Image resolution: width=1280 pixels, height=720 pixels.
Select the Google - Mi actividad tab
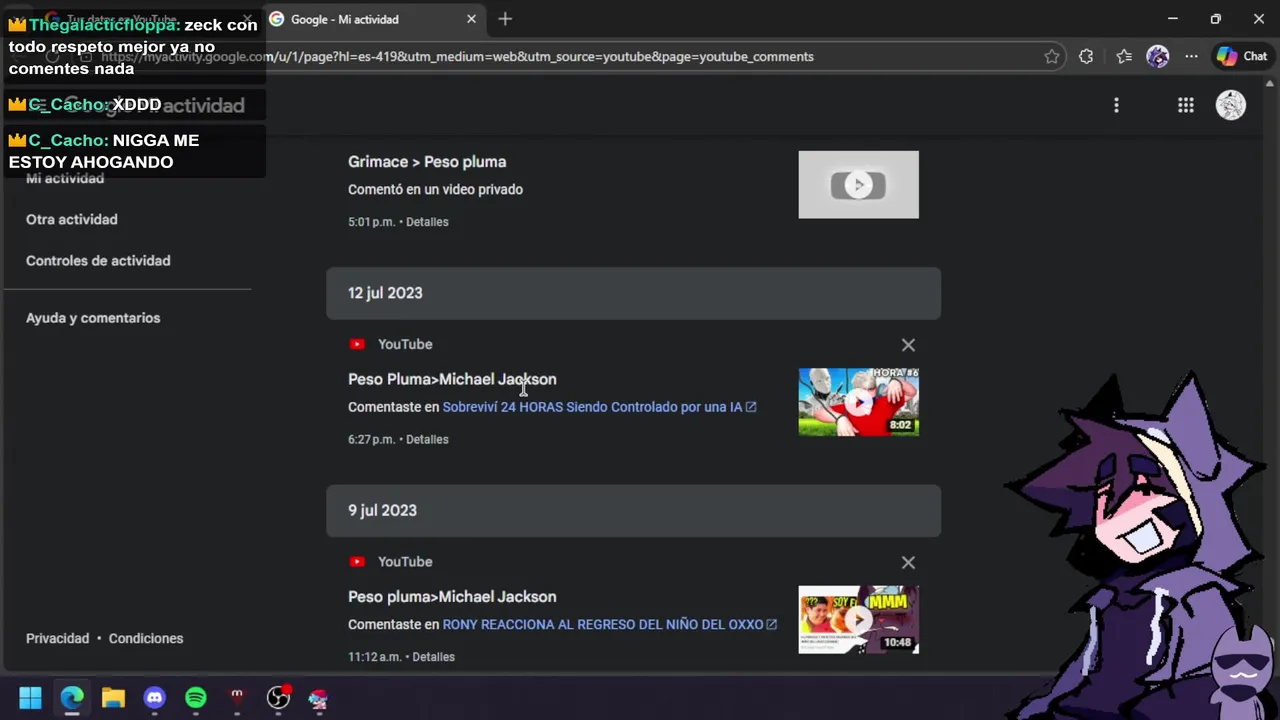point(372,19)
